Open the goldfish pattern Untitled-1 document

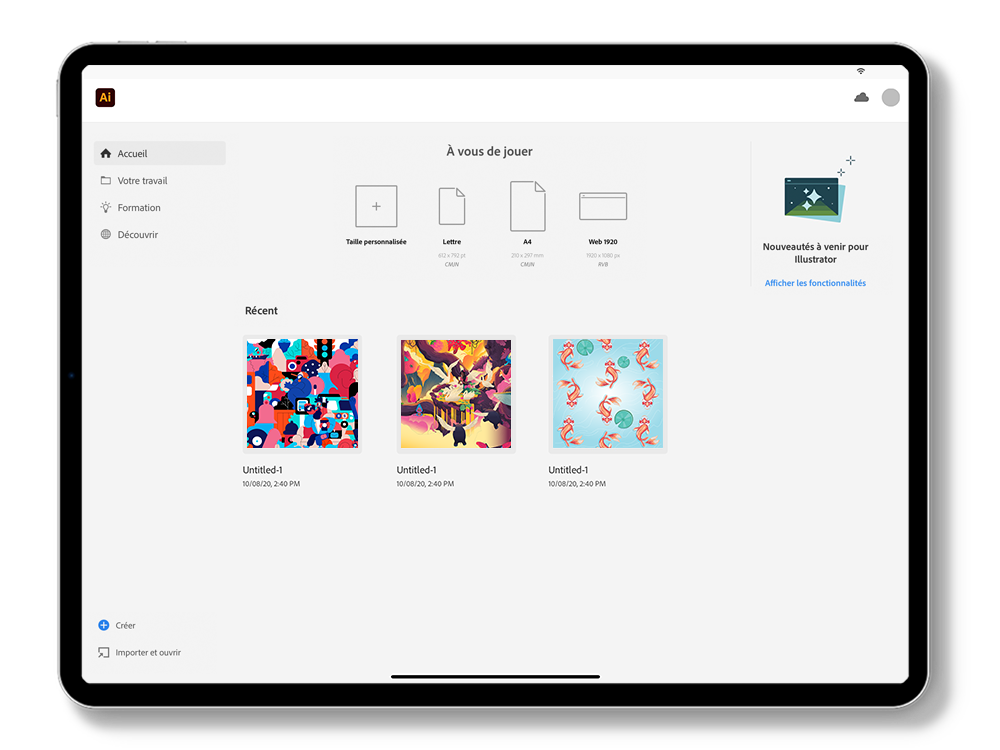[607, 393]
